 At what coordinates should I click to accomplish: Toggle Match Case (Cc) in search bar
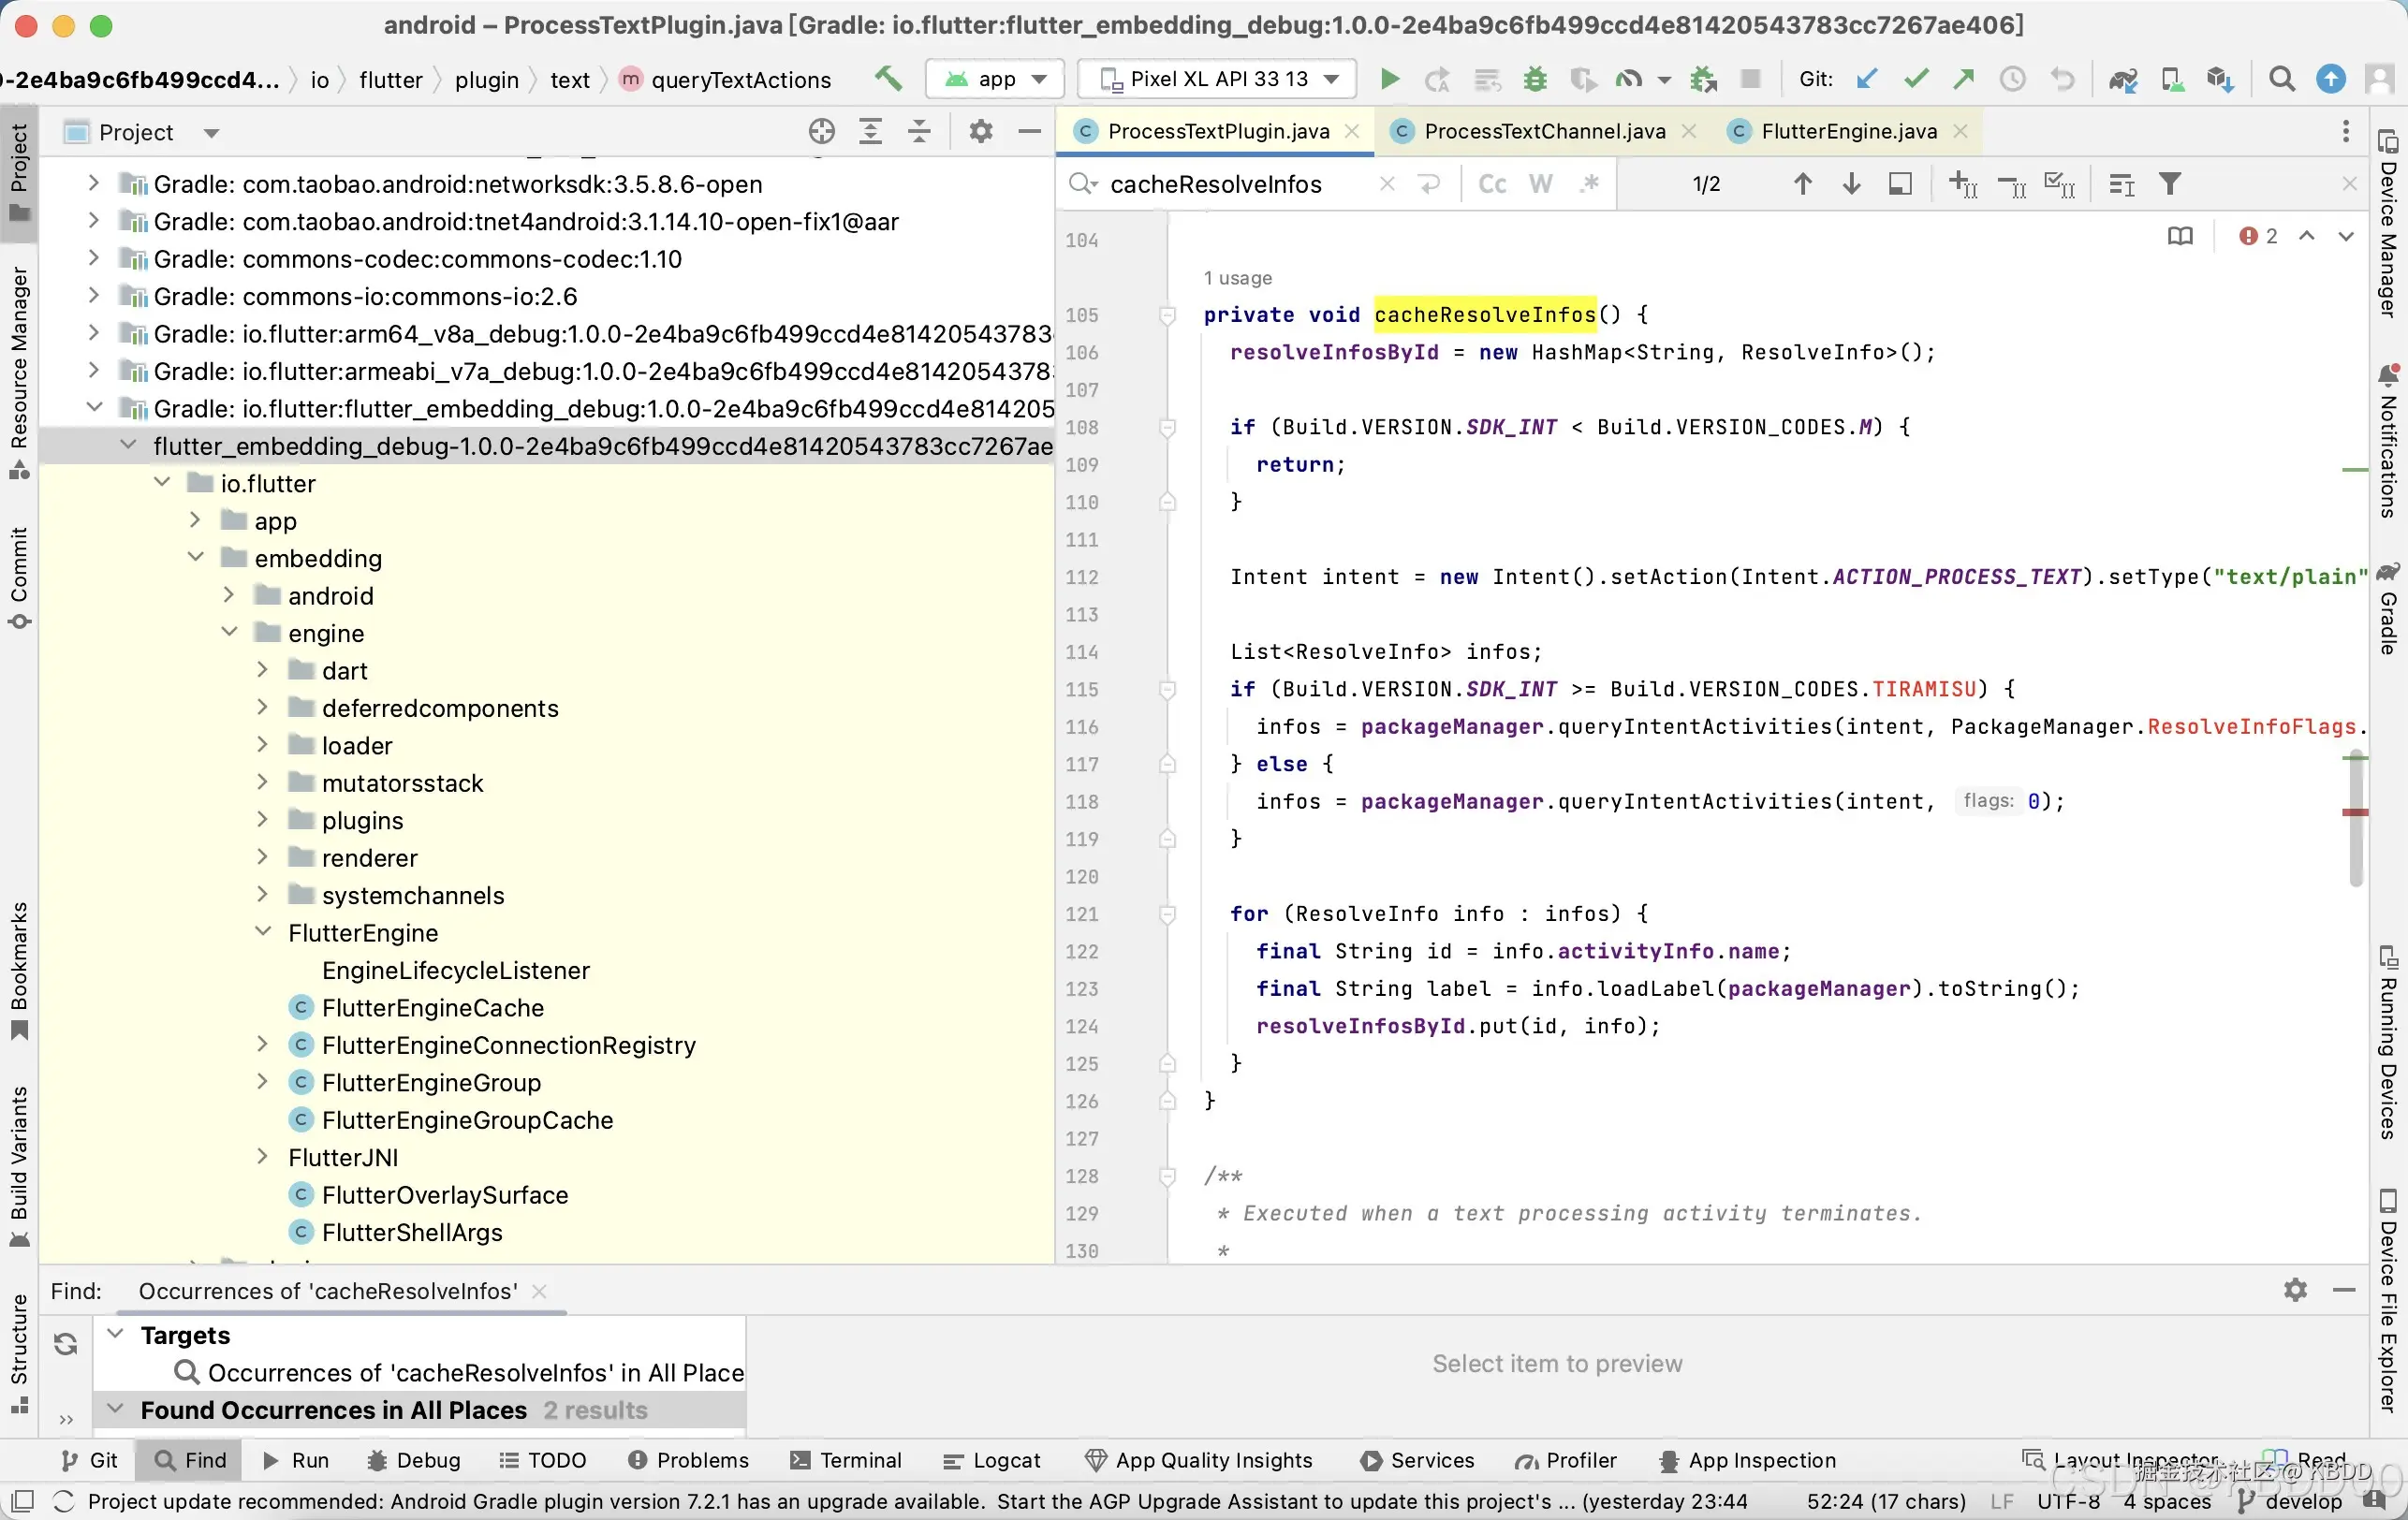tap(1492, 184)
